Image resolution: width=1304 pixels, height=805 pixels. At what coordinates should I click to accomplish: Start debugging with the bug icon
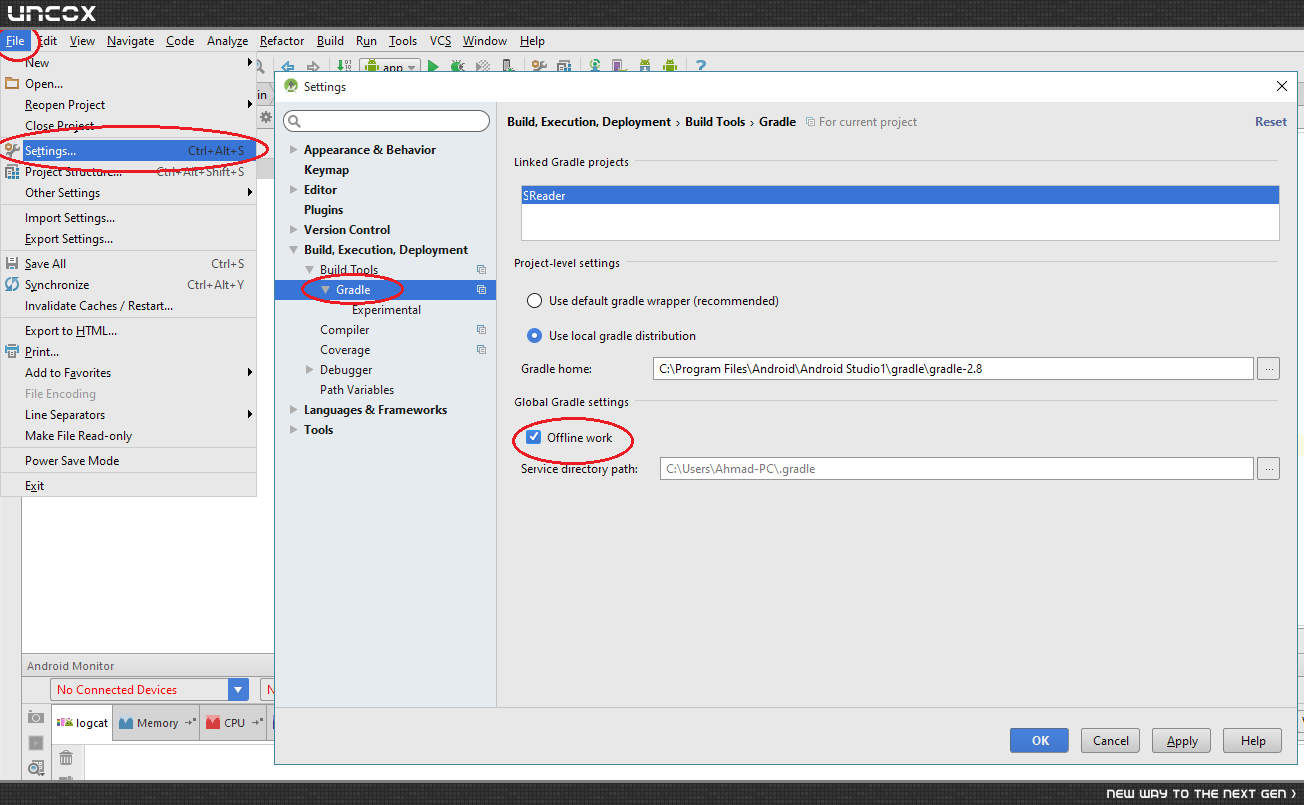458,66
